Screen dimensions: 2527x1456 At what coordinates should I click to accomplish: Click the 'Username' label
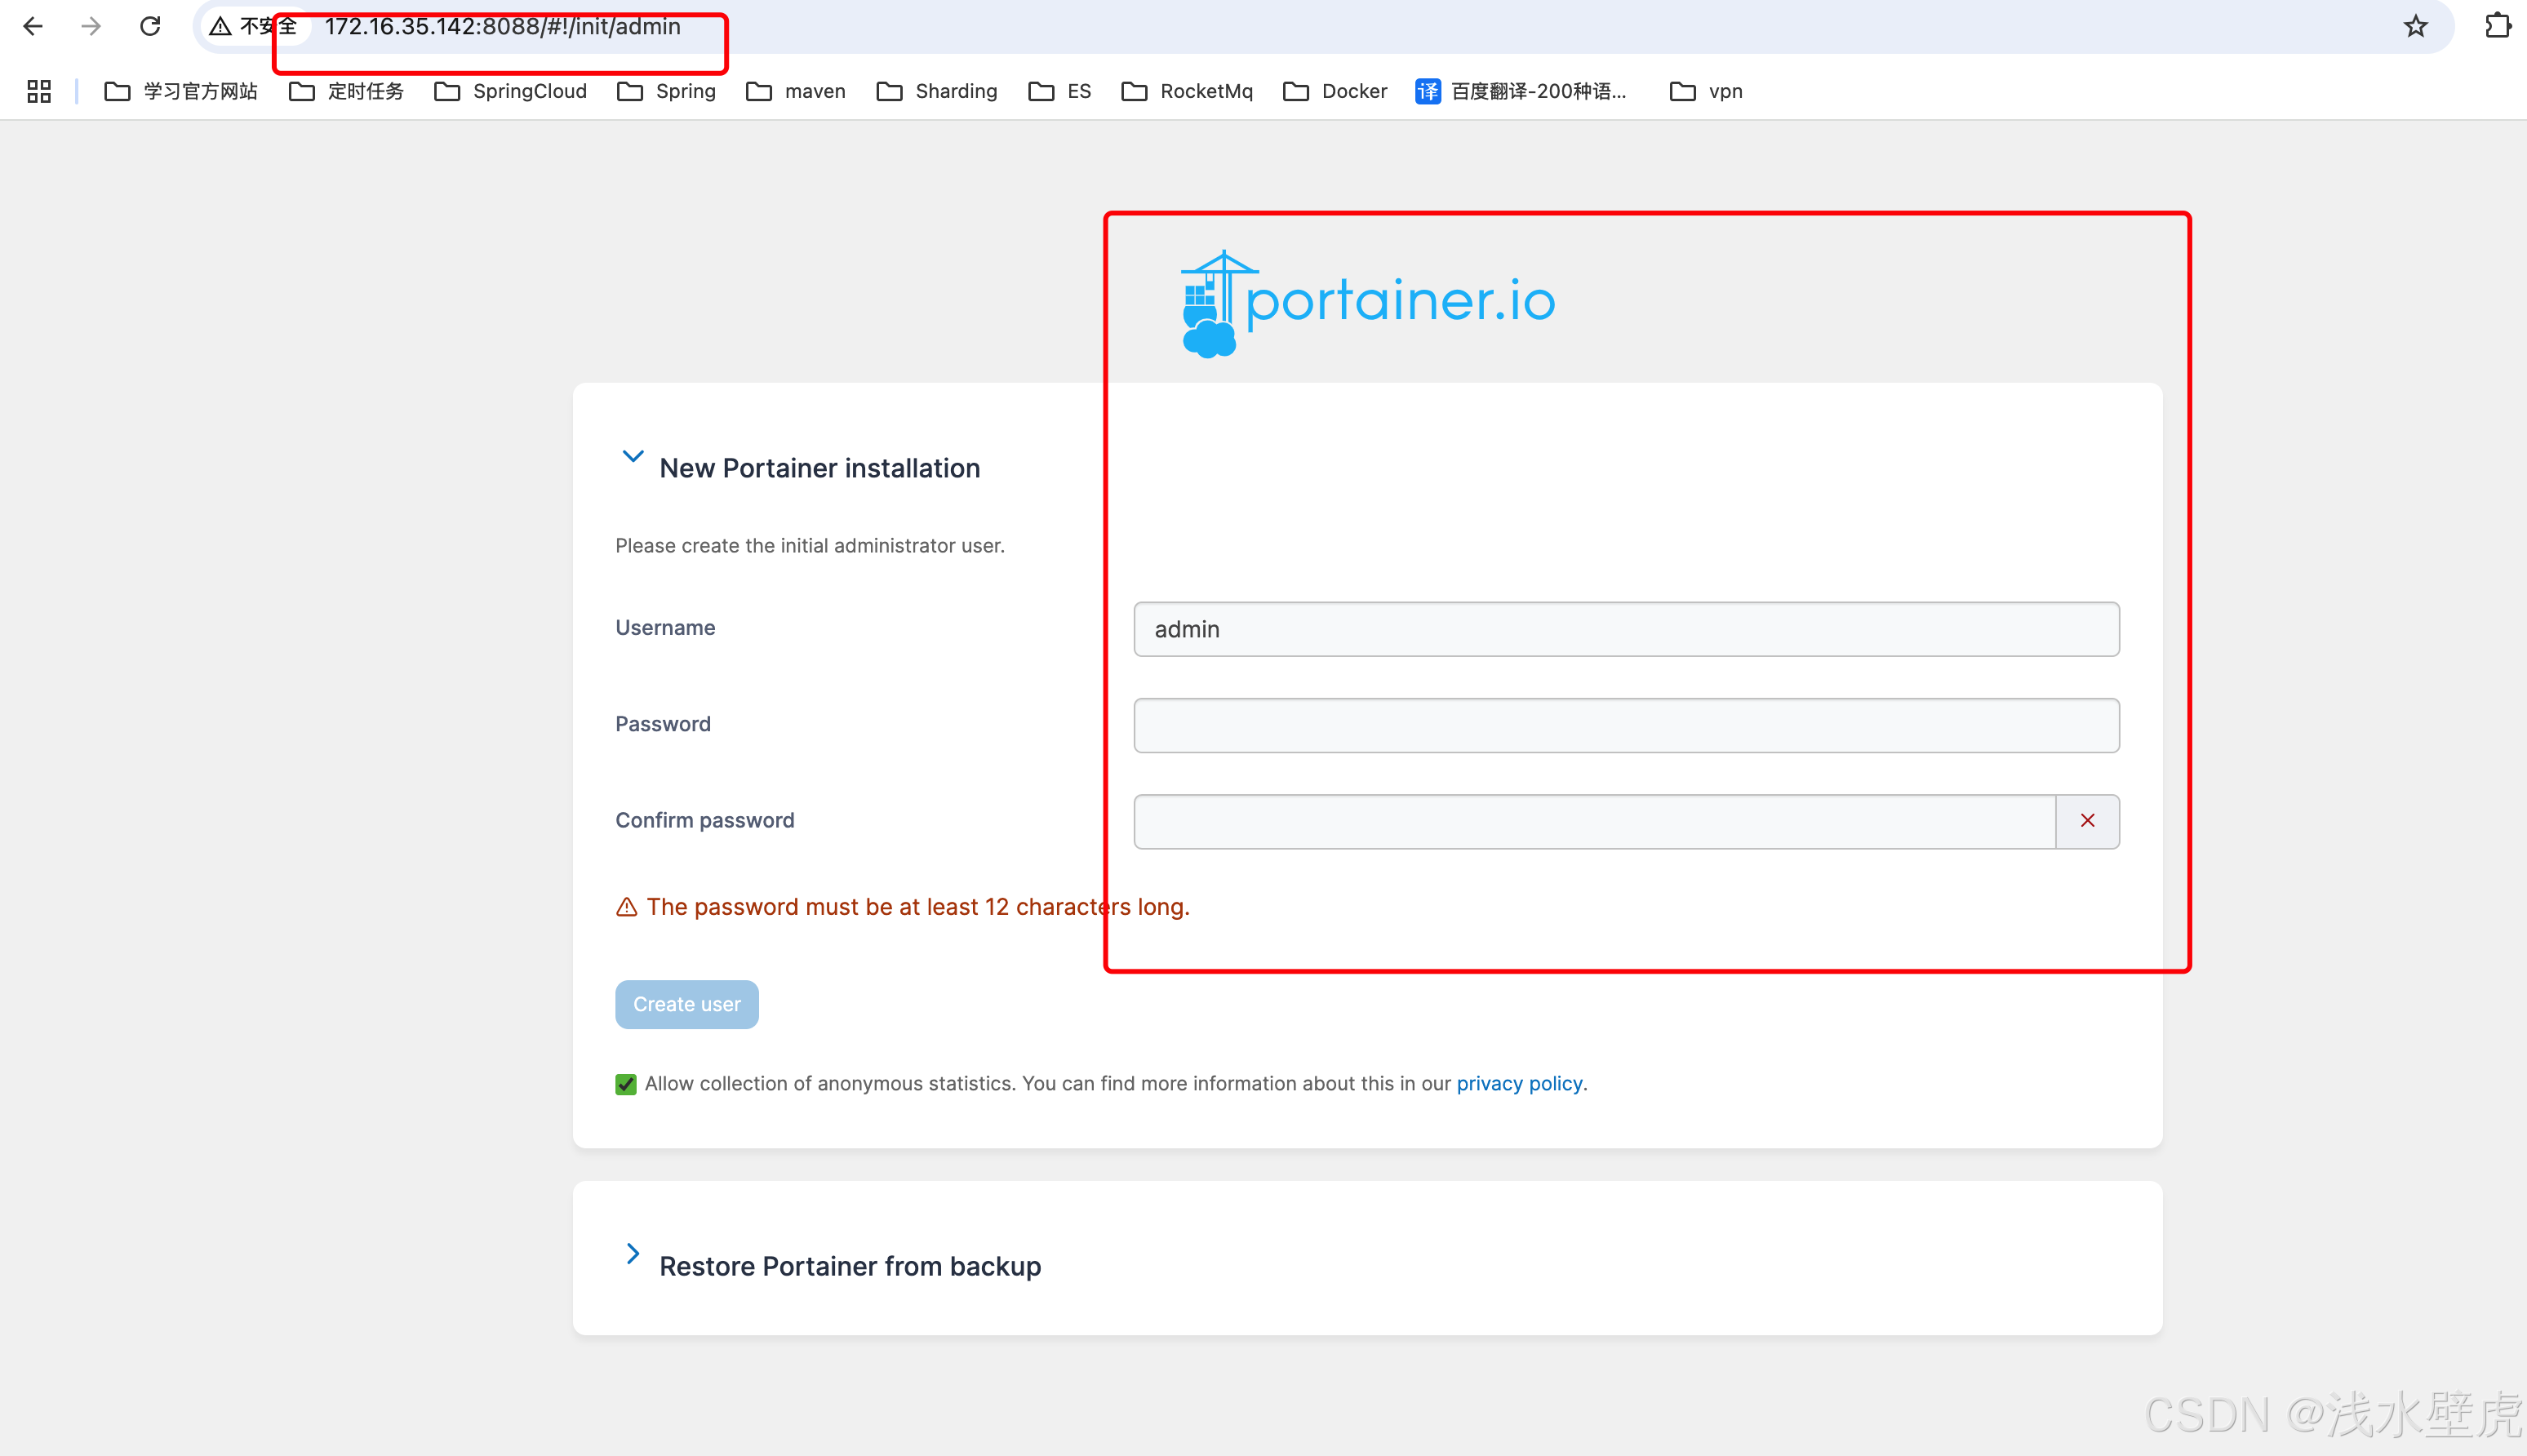pos(665,627)
